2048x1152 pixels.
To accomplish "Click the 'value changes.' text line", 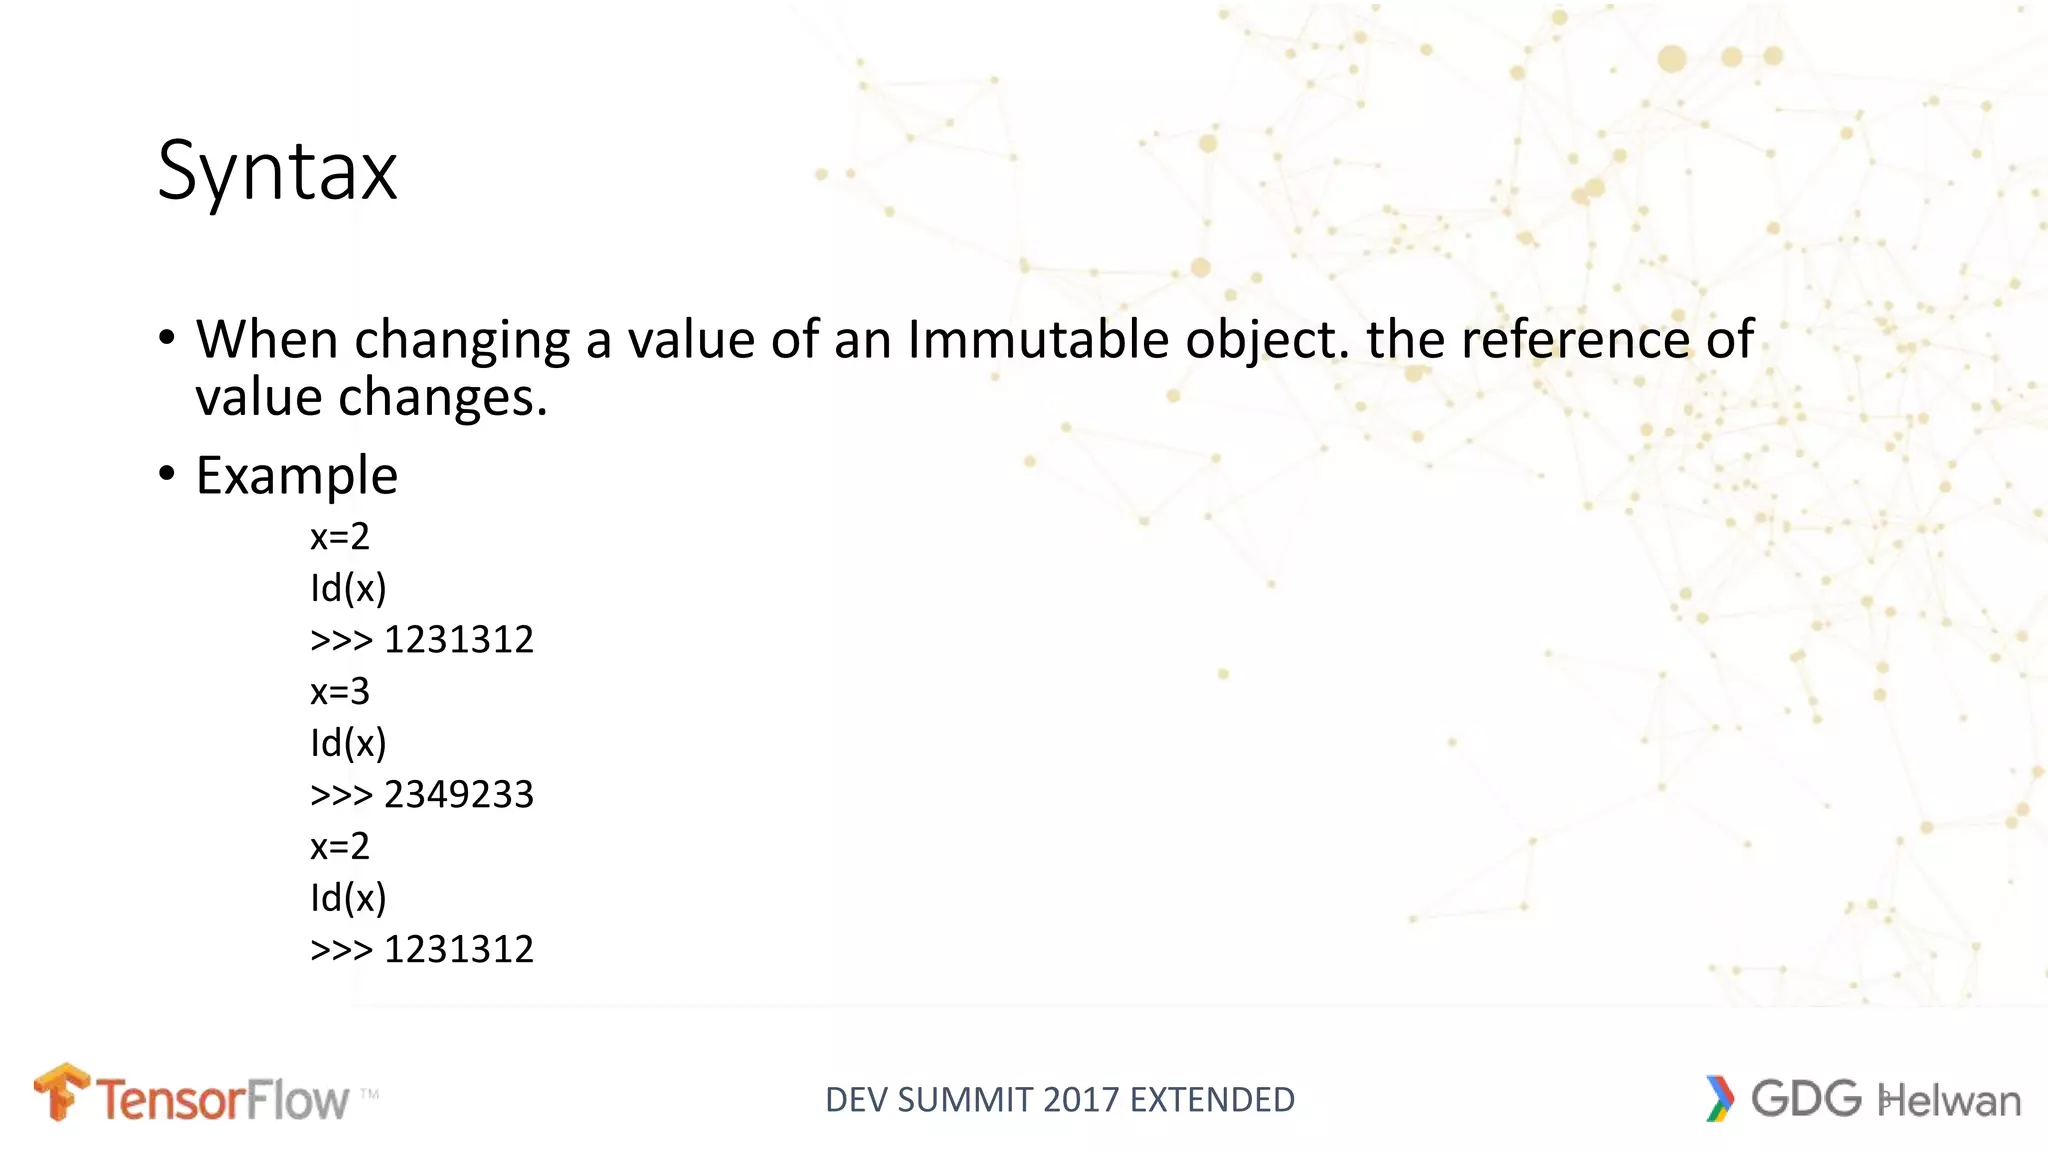I will coord(371,397).
